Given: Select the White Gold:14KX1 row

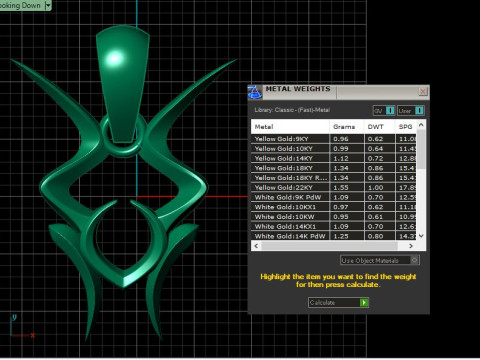Looking at the screenshot, I should (333, 226).
